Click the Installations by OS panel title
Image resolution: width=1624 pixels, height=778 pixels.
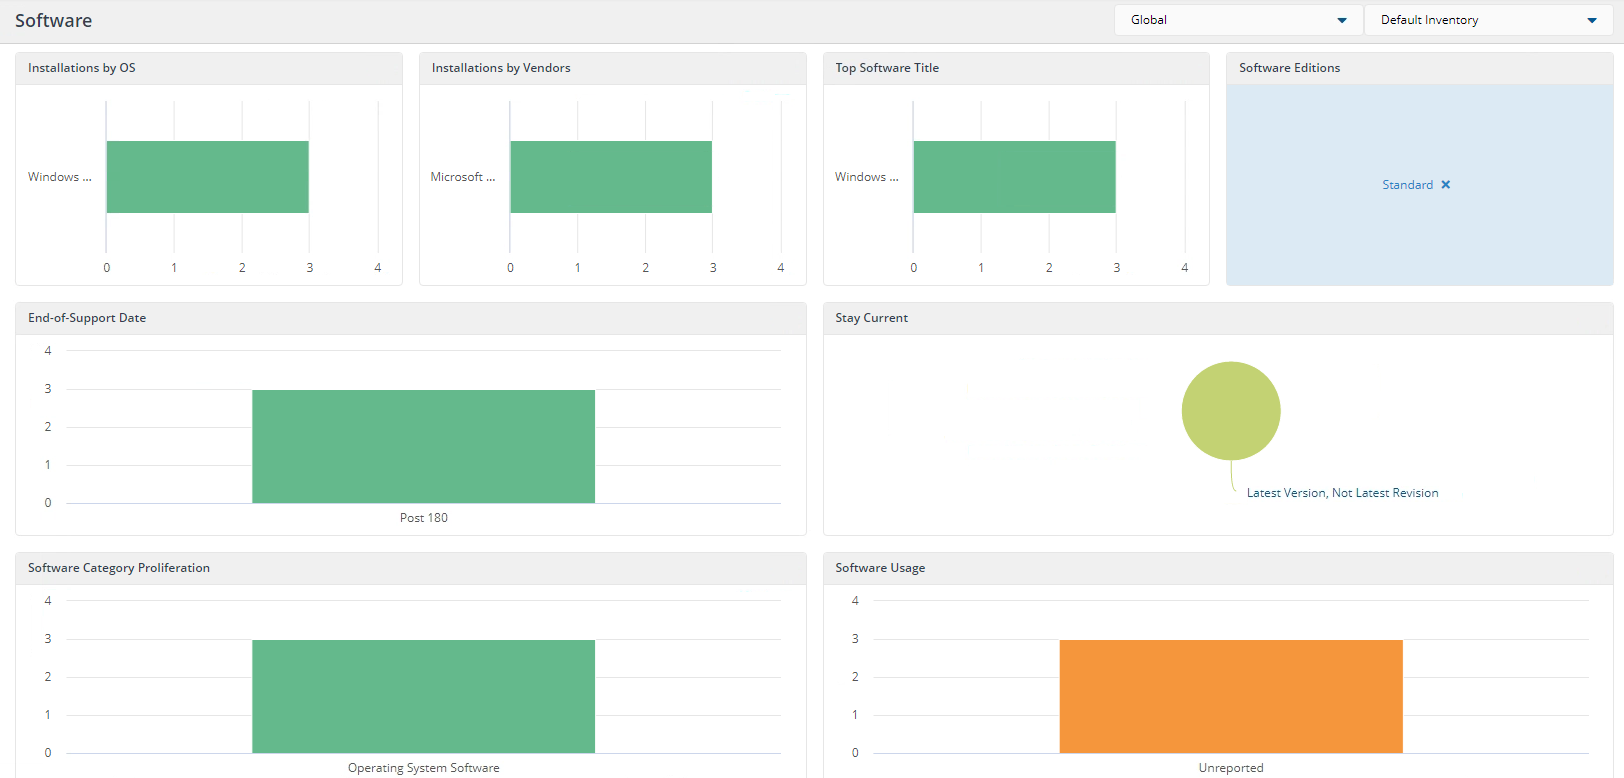click(x=82, y=68)
